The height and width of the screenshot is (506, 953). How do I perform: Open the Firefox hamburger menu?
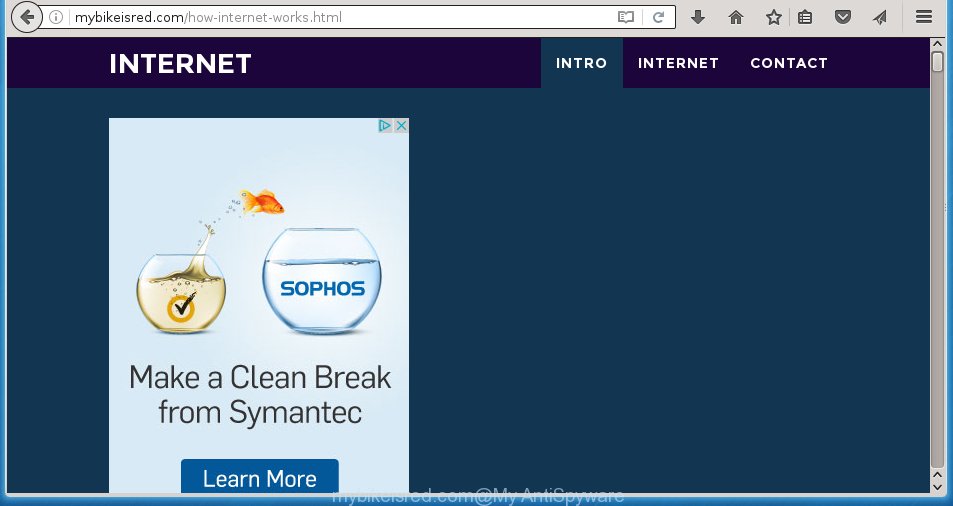[924, 17]
